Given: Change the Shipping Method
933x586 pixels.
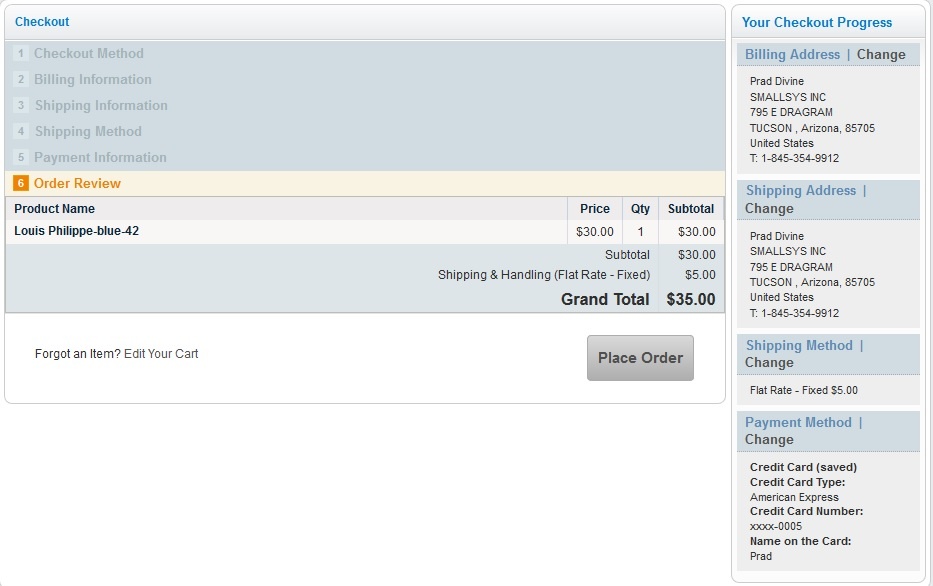Looking at the screenshot, I should 768,363.
